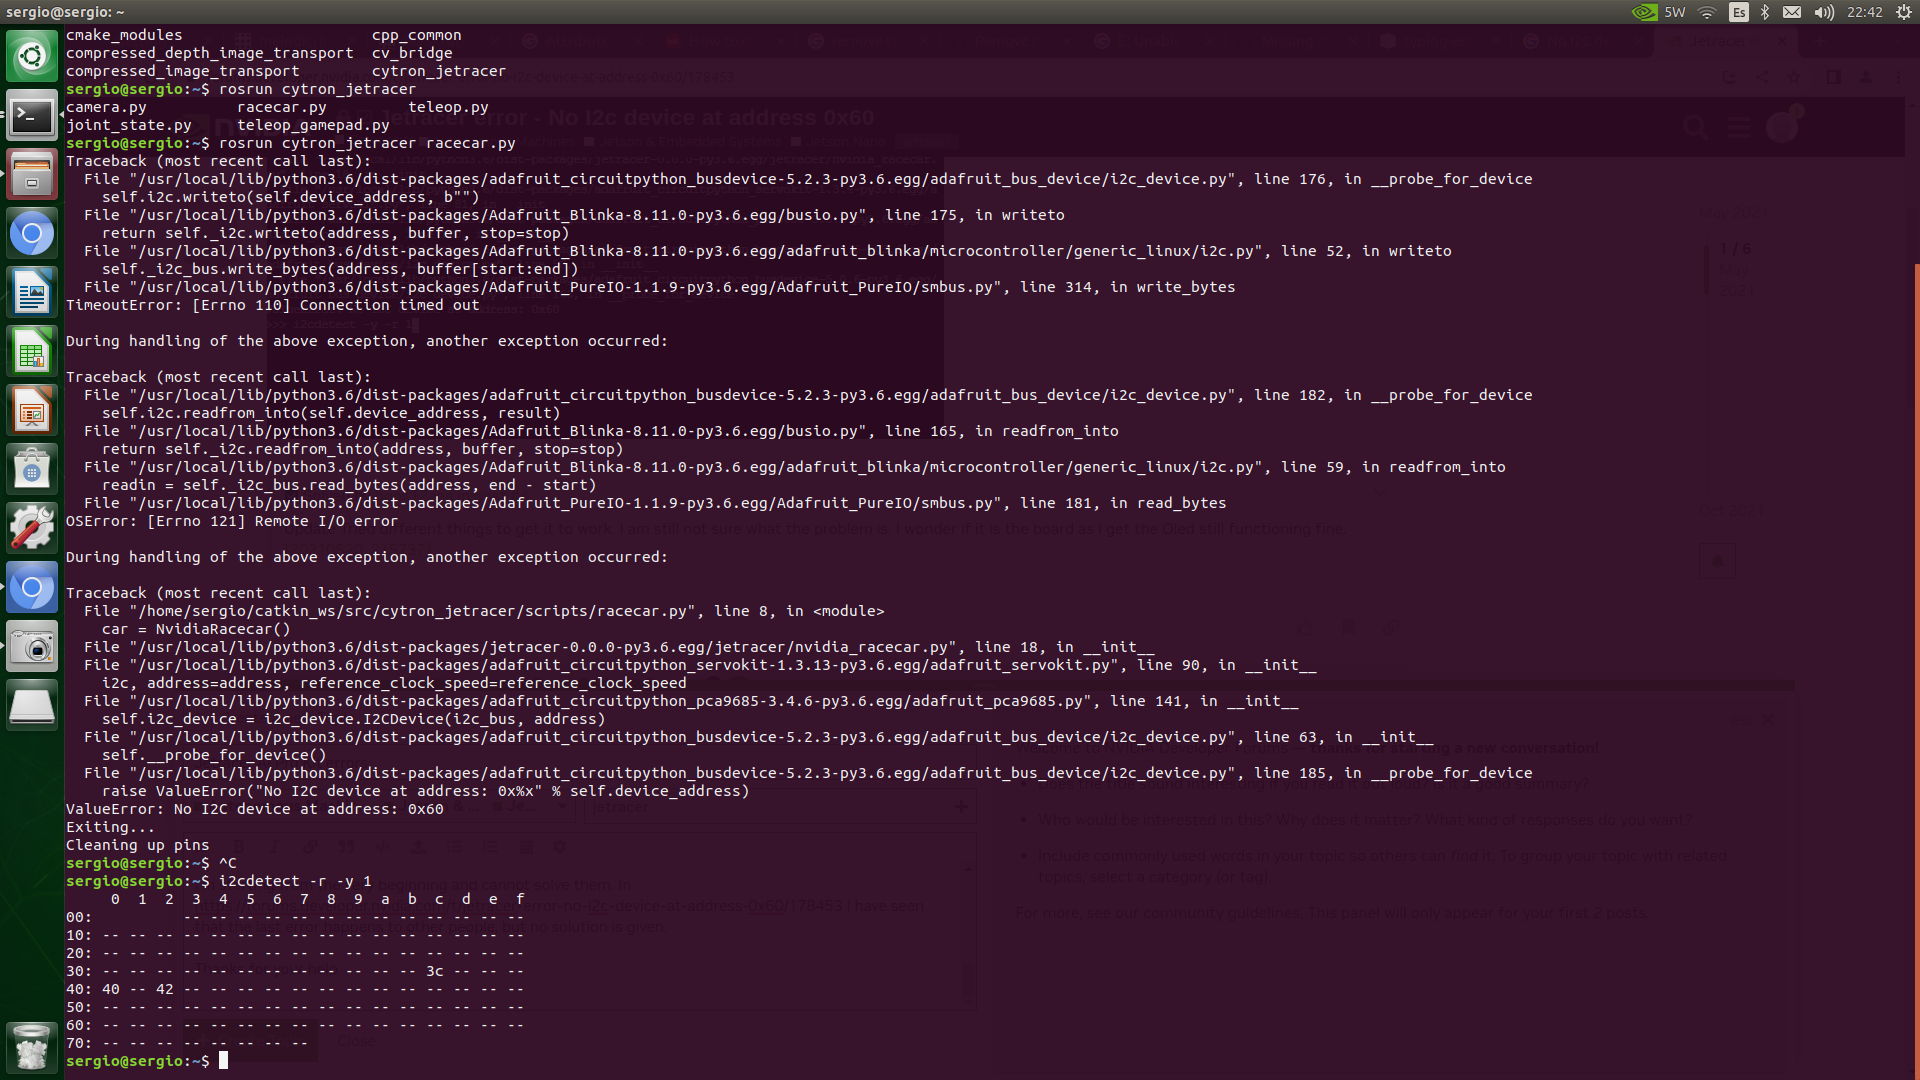Open the camera screenshot application icon

coord(32,647)
